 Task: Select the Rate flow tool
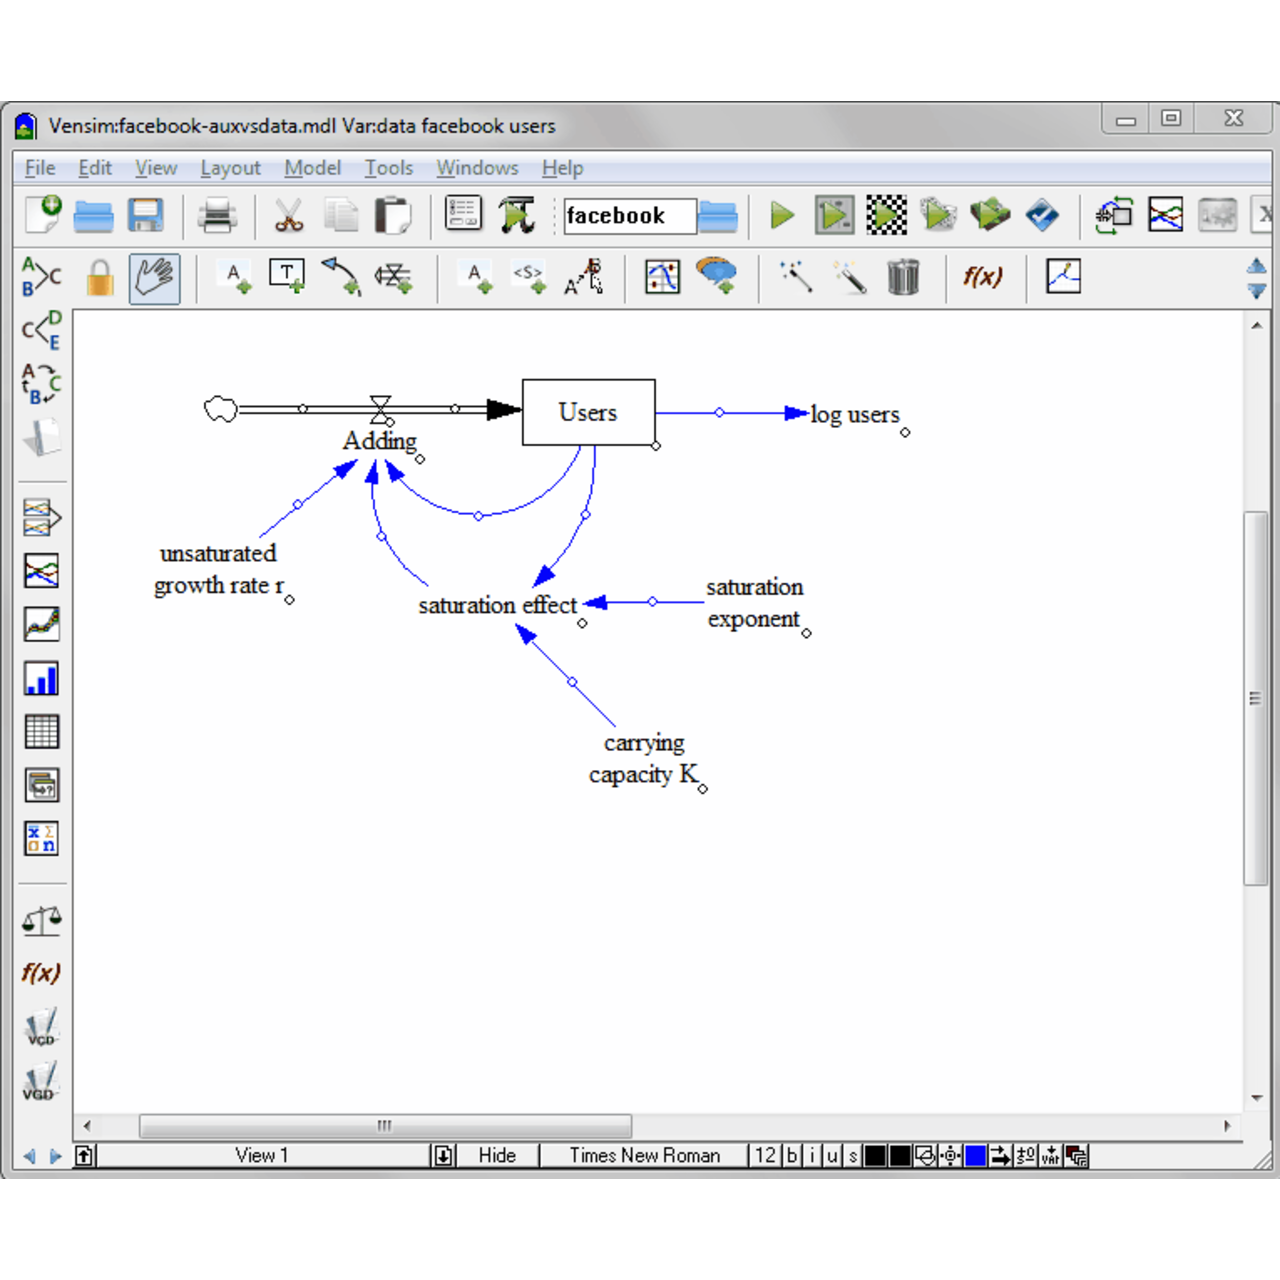pos(393,277)
